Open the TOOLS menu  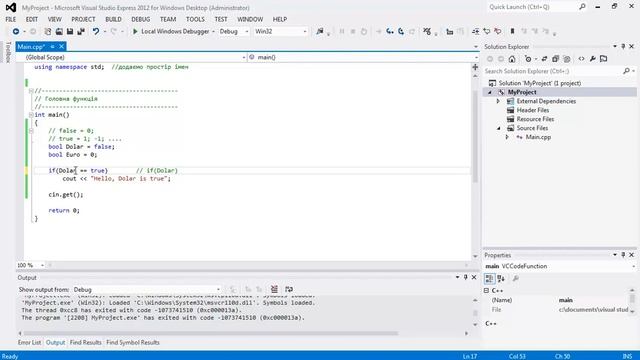[x=195, y=19]
